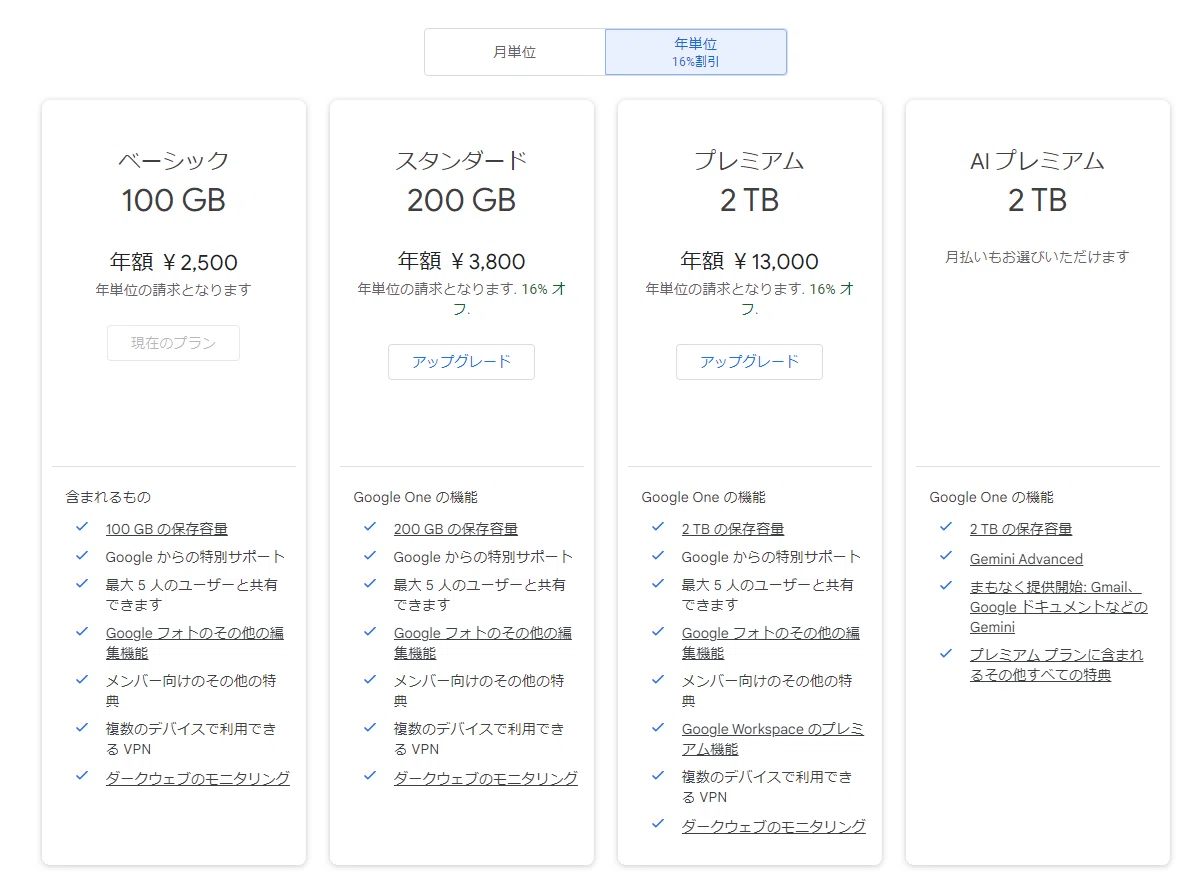Click checkmark beside ベーシック ダークウェブのモニタリング
Screen dimensions: 1193x875
[82, 776]
